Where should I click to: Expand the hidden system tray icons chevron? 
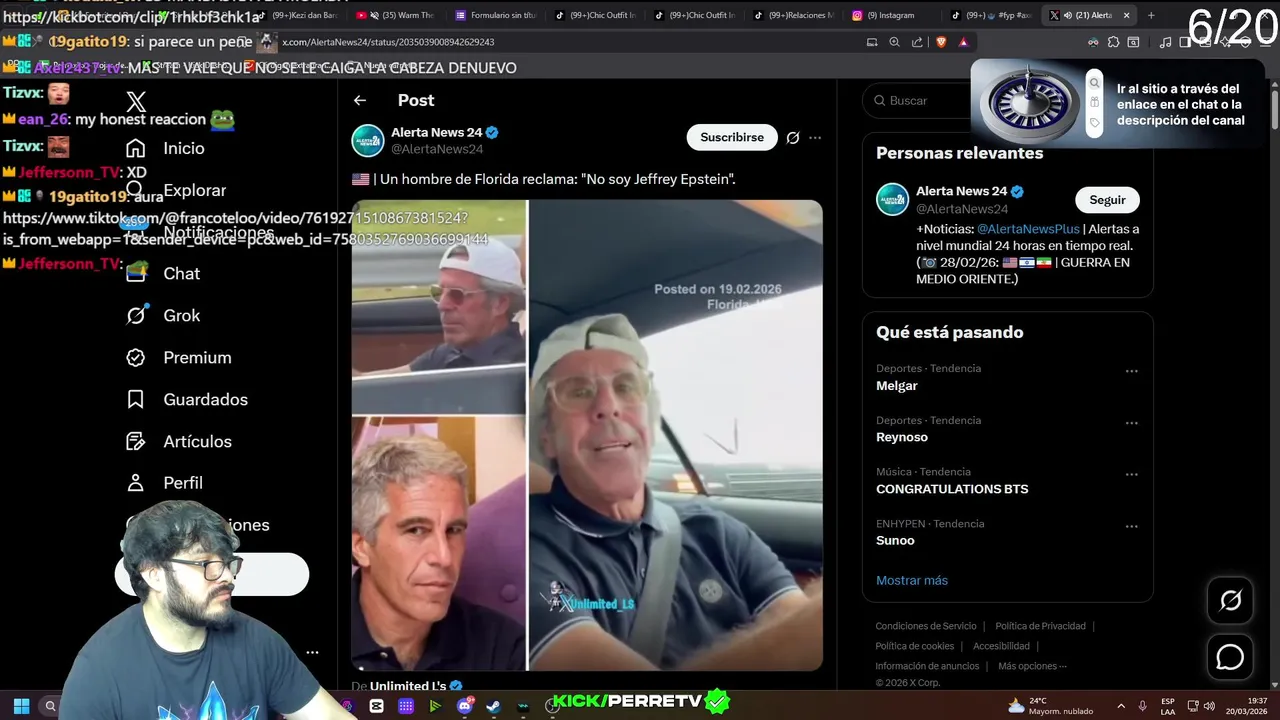point(1120,706)
